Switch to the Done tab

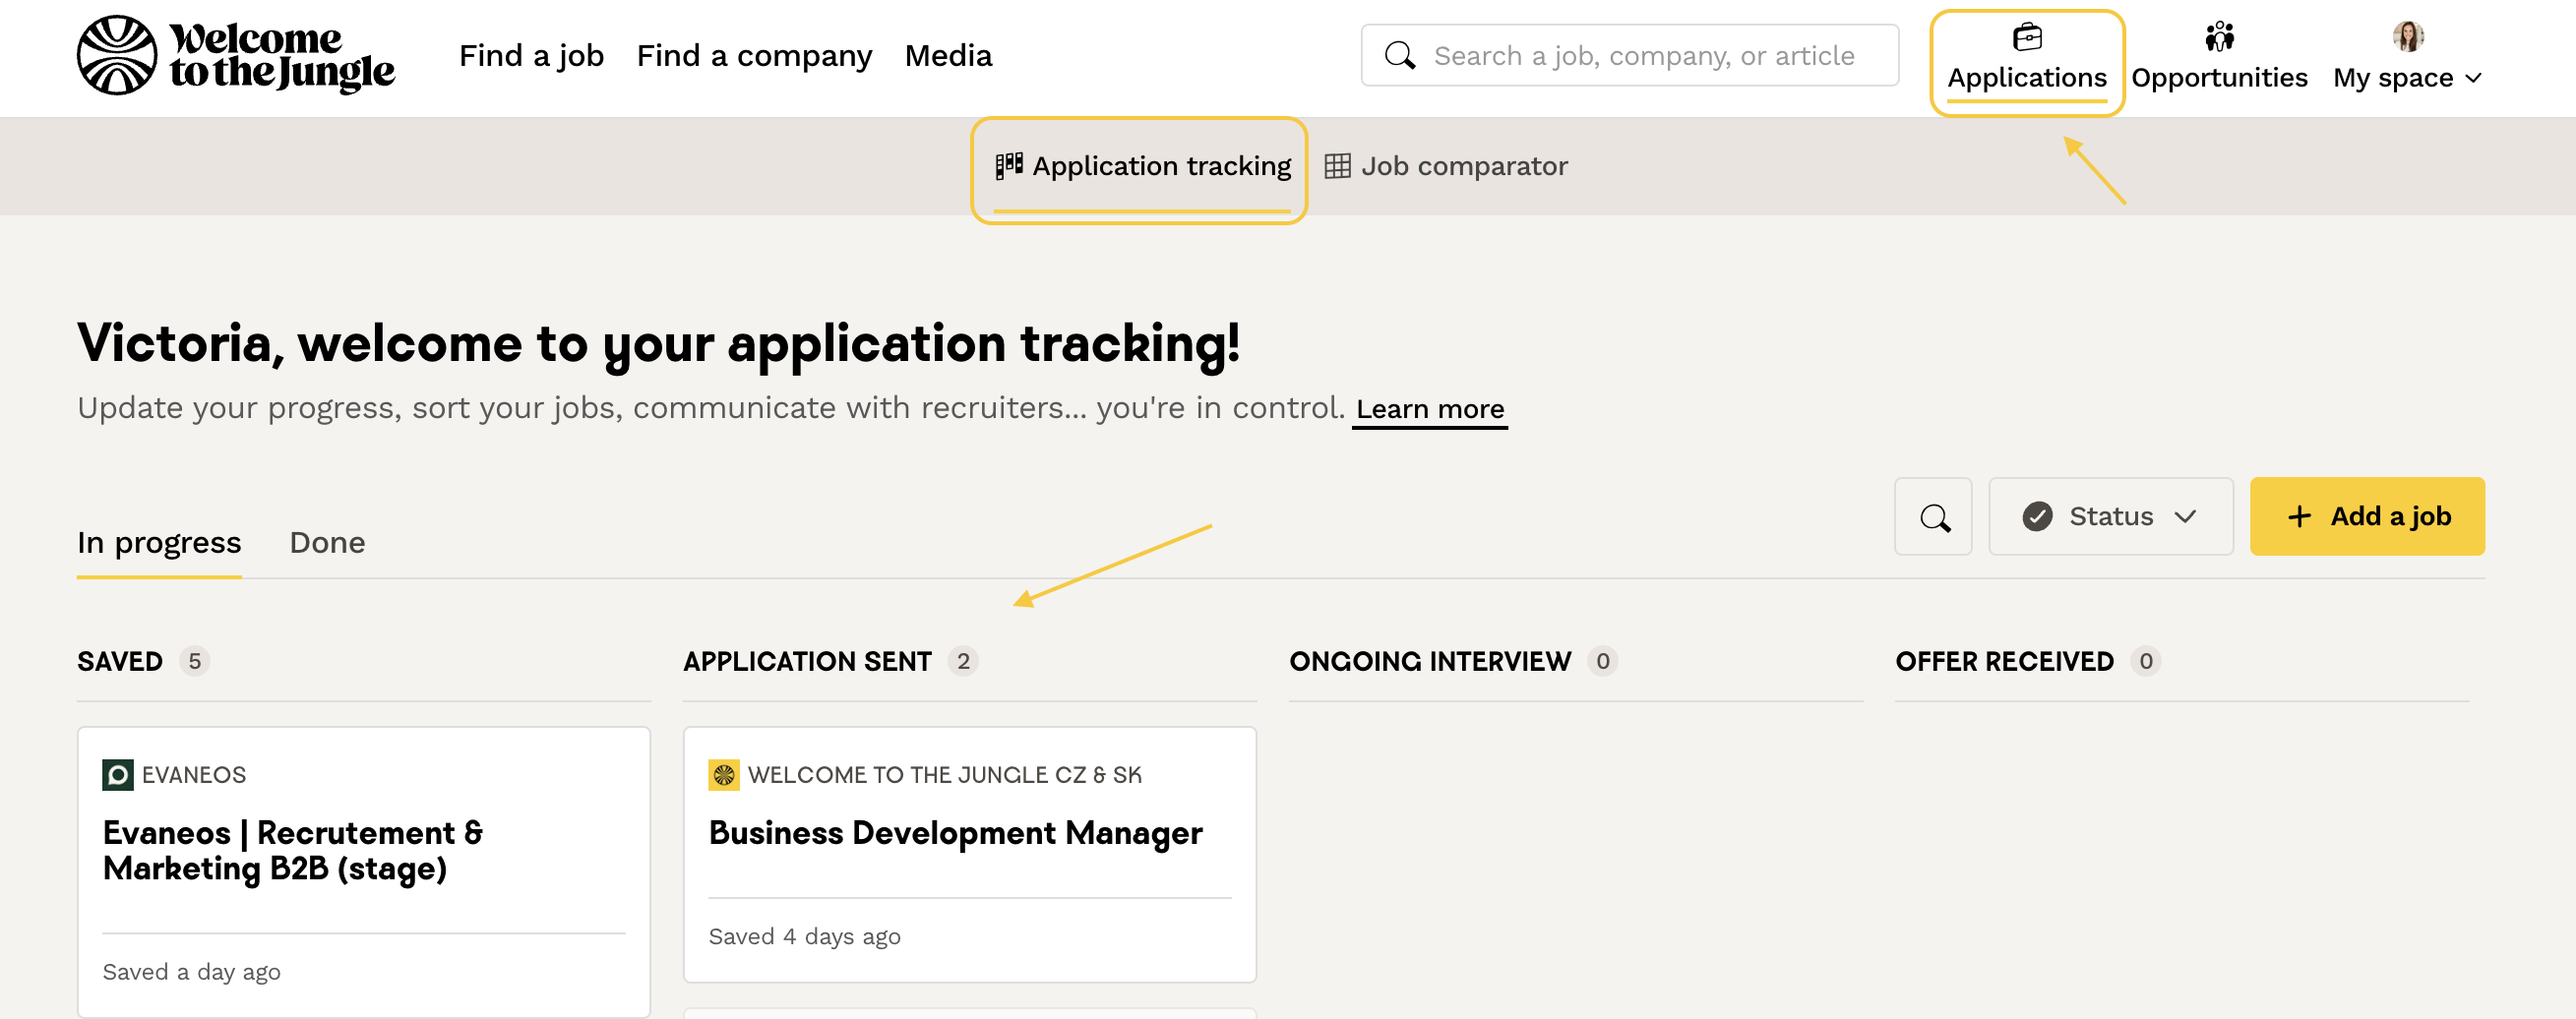click(x=327, y=542)
